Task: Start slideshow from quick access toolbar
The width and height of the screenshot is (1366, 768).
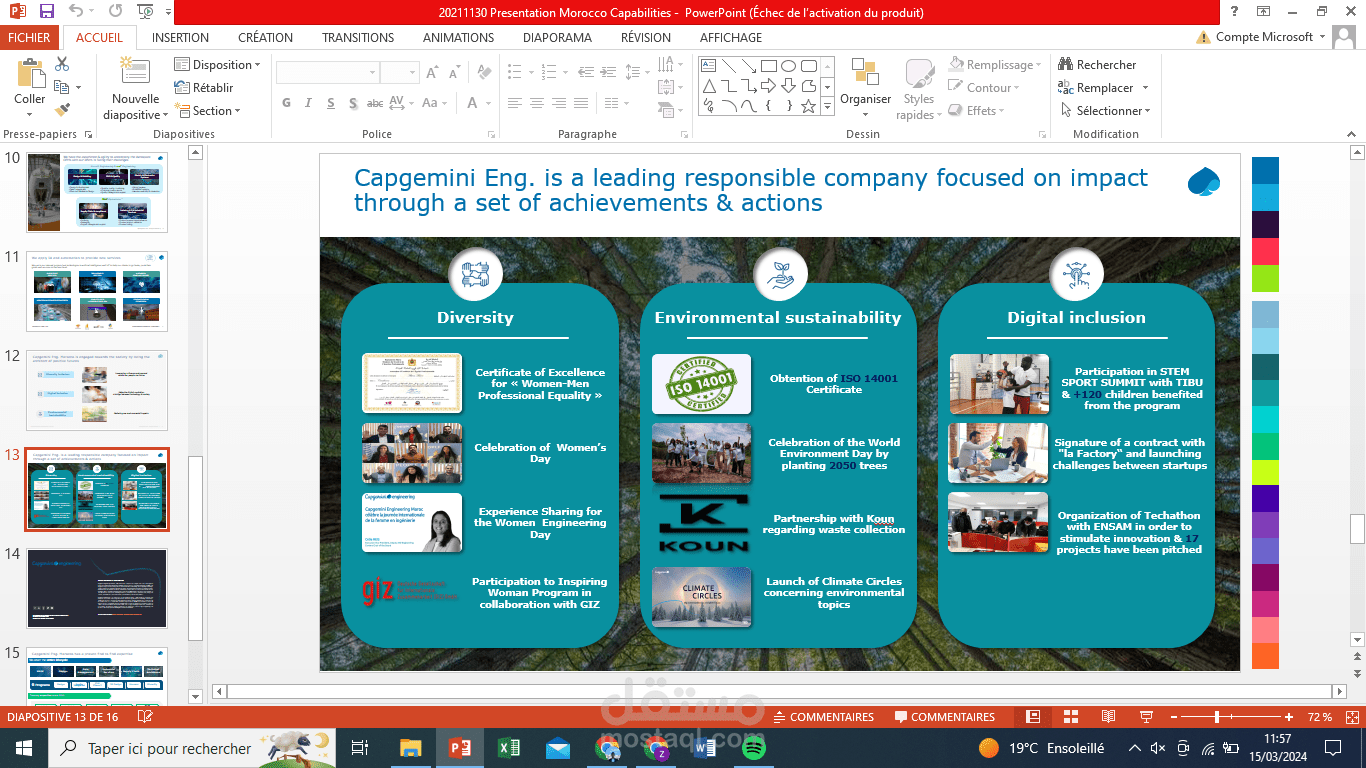Action: [145, 12]
